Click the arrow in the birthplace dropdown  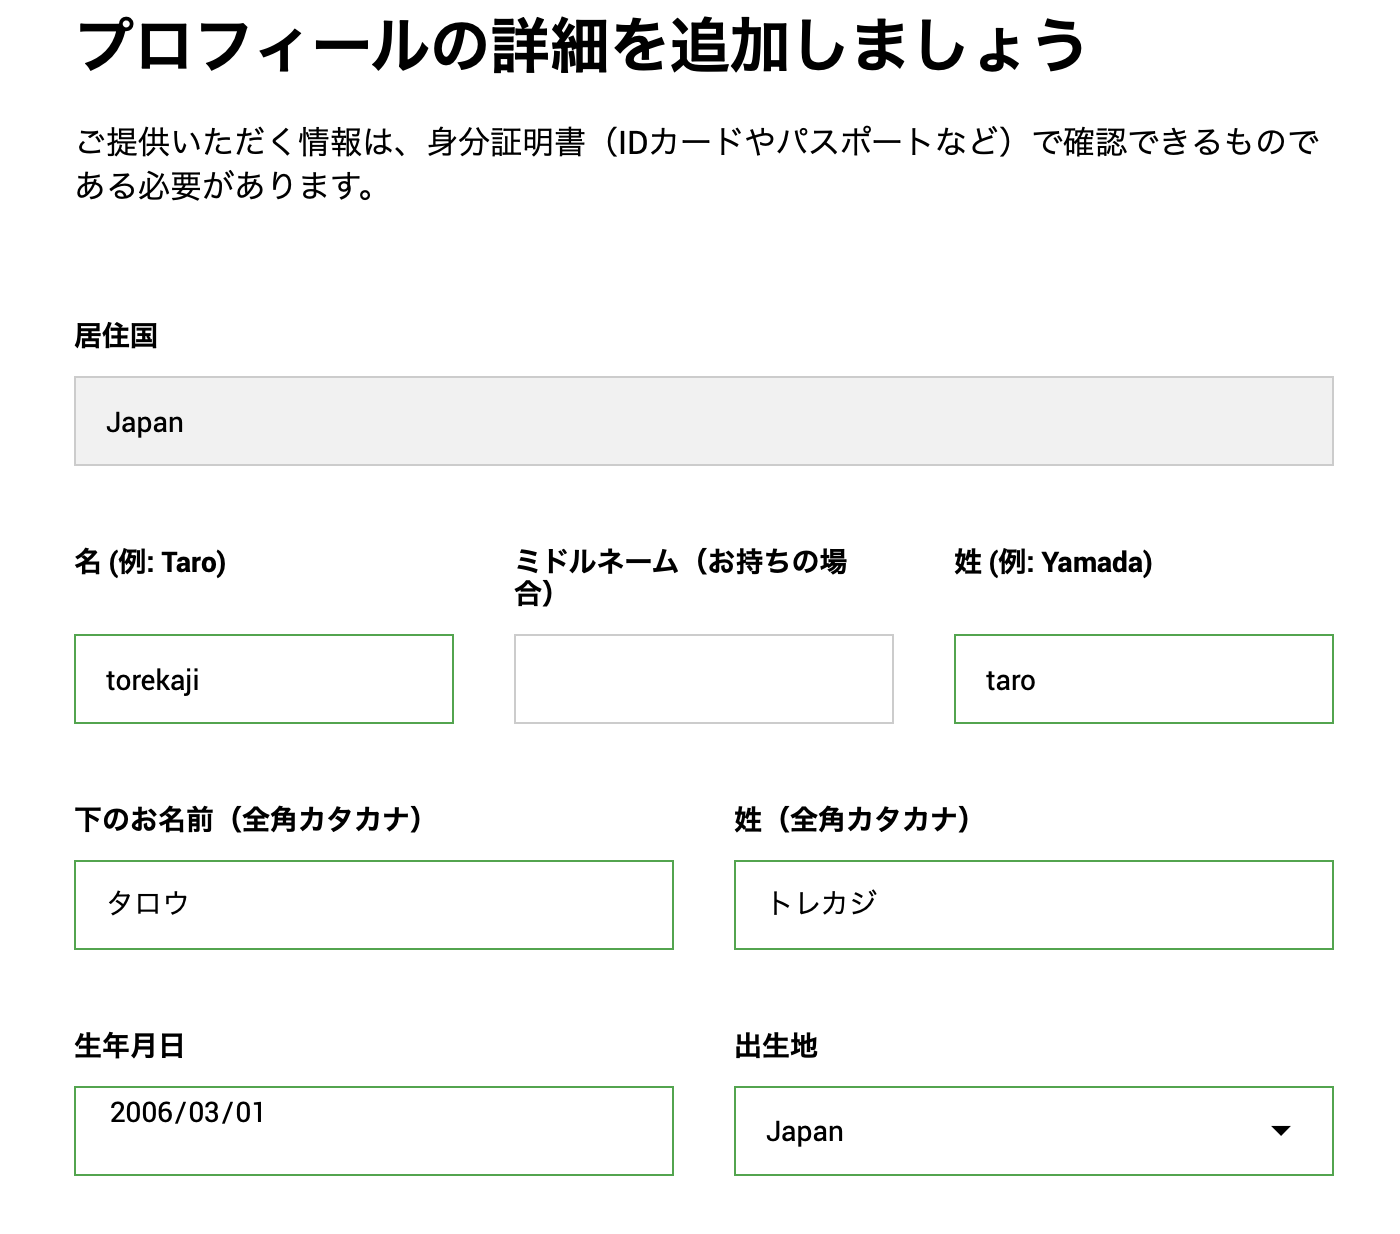pos(1280,1131)
